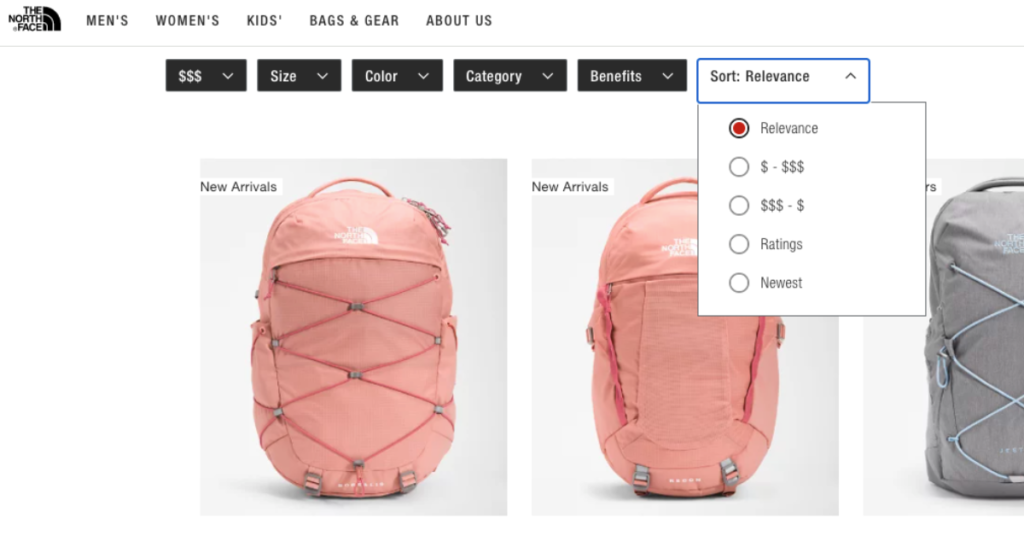Open the first pink backpack with bungee cords
Viewport: 1024px width, 536px height.
coord(353,337)
